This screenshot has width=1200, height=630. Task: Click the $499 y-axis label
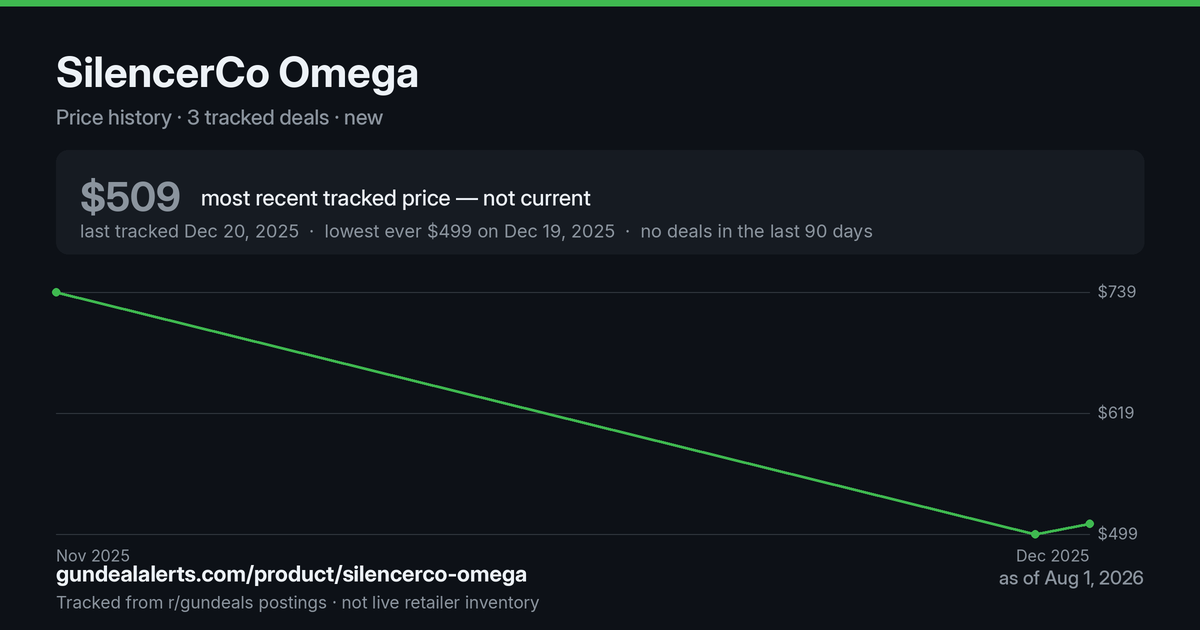[x=1117, y=534]
